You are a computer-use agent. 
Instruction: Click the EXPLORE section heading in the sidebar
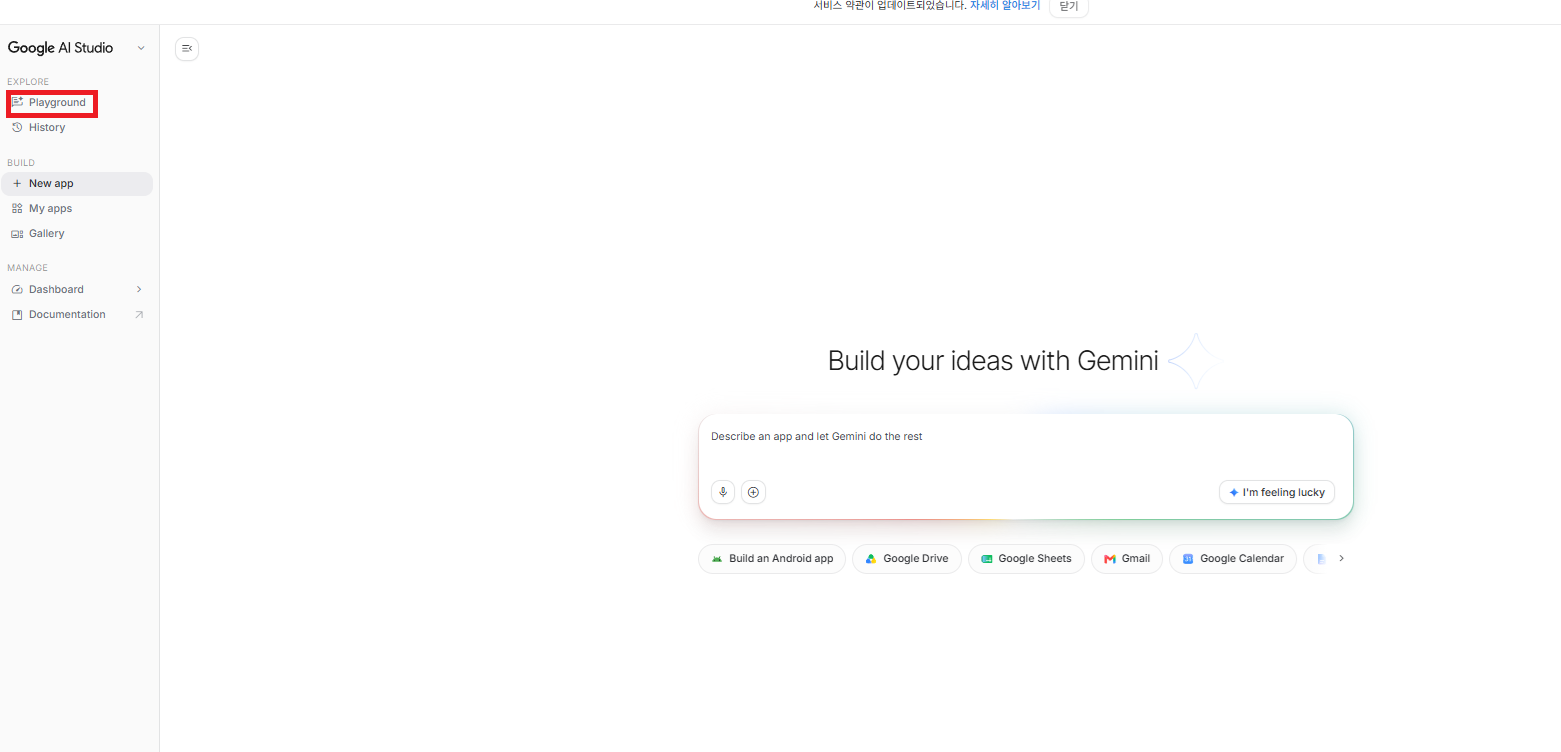pyautogui.click(x=28, y=82)
